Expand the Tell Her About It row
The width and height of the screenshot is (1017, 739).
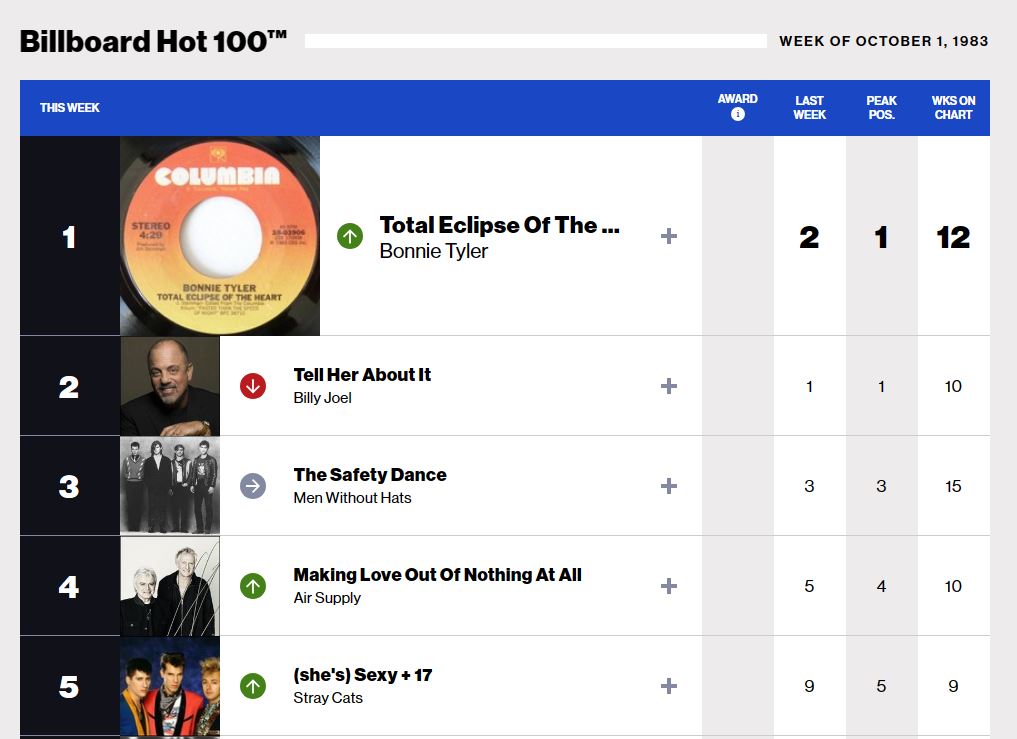(x=669, y=386)
